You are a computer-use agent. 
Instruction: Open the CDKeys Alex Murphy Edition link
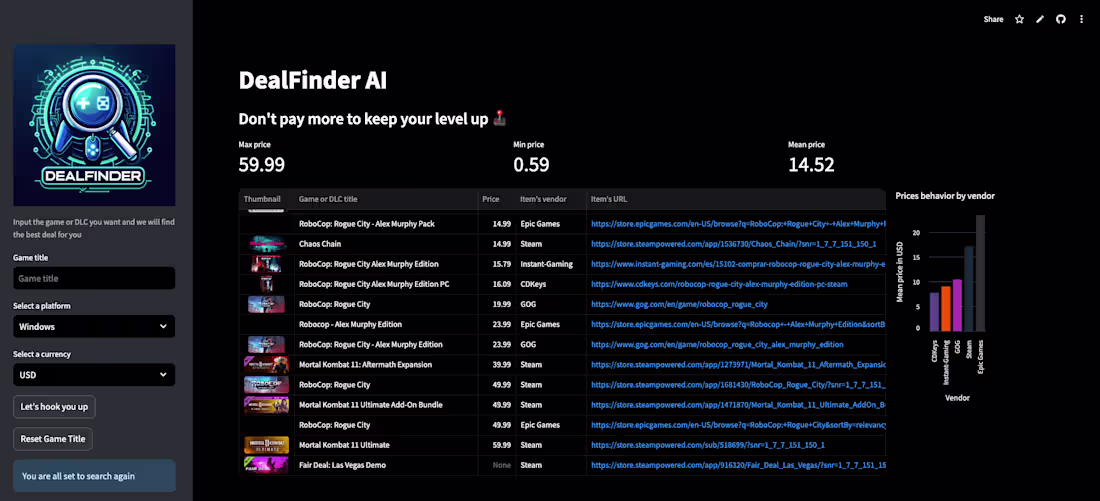coord(719,284)
